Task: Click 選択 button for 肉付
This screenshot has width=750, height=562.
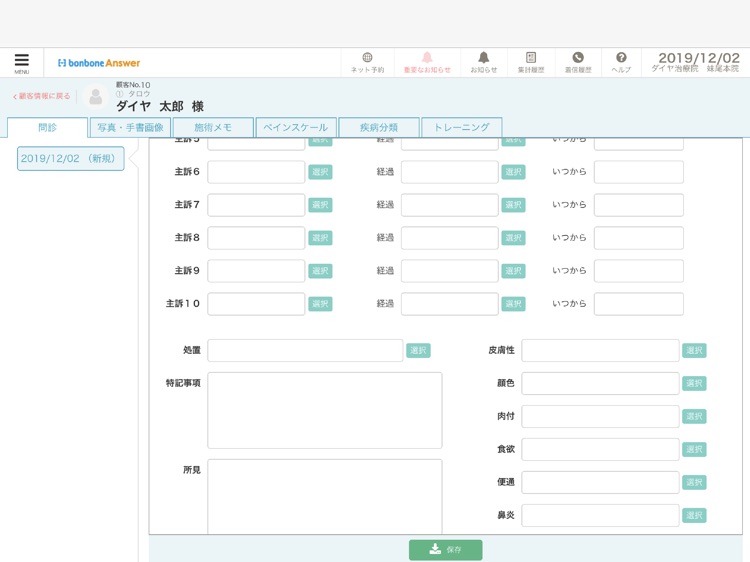Action: coord(694,416)
